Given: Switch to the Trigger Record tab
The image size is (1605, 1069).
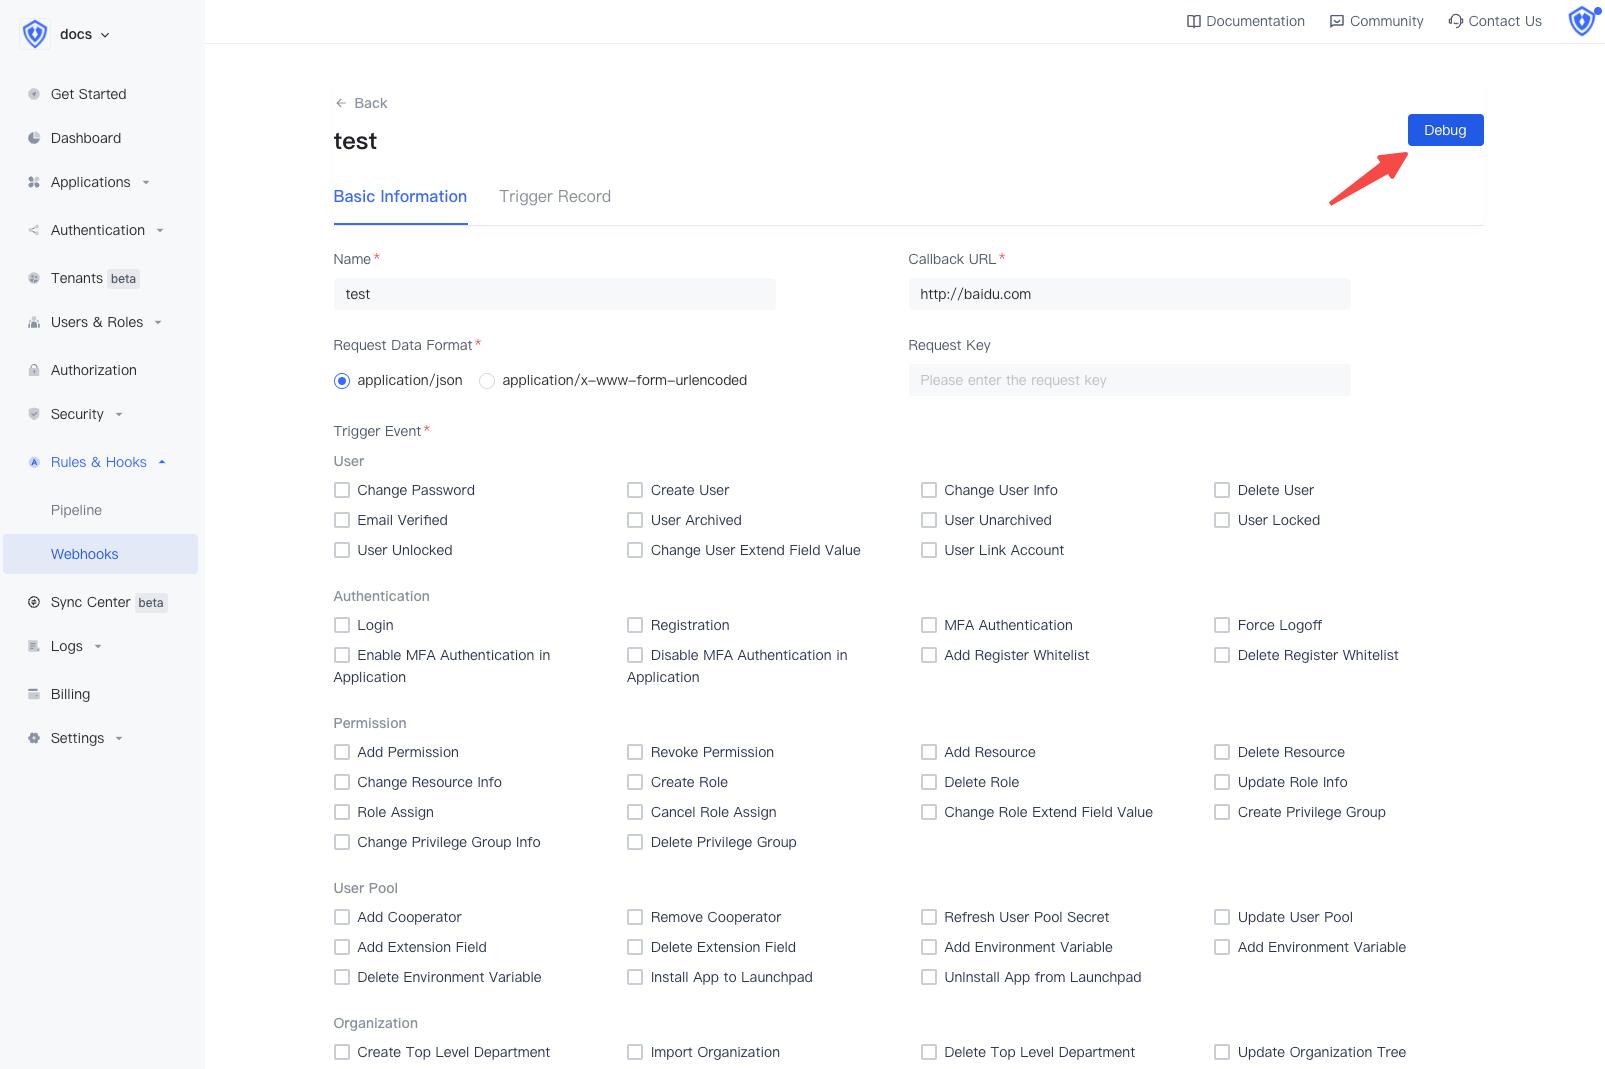Looking at the screenshot, I should [554, 197].
